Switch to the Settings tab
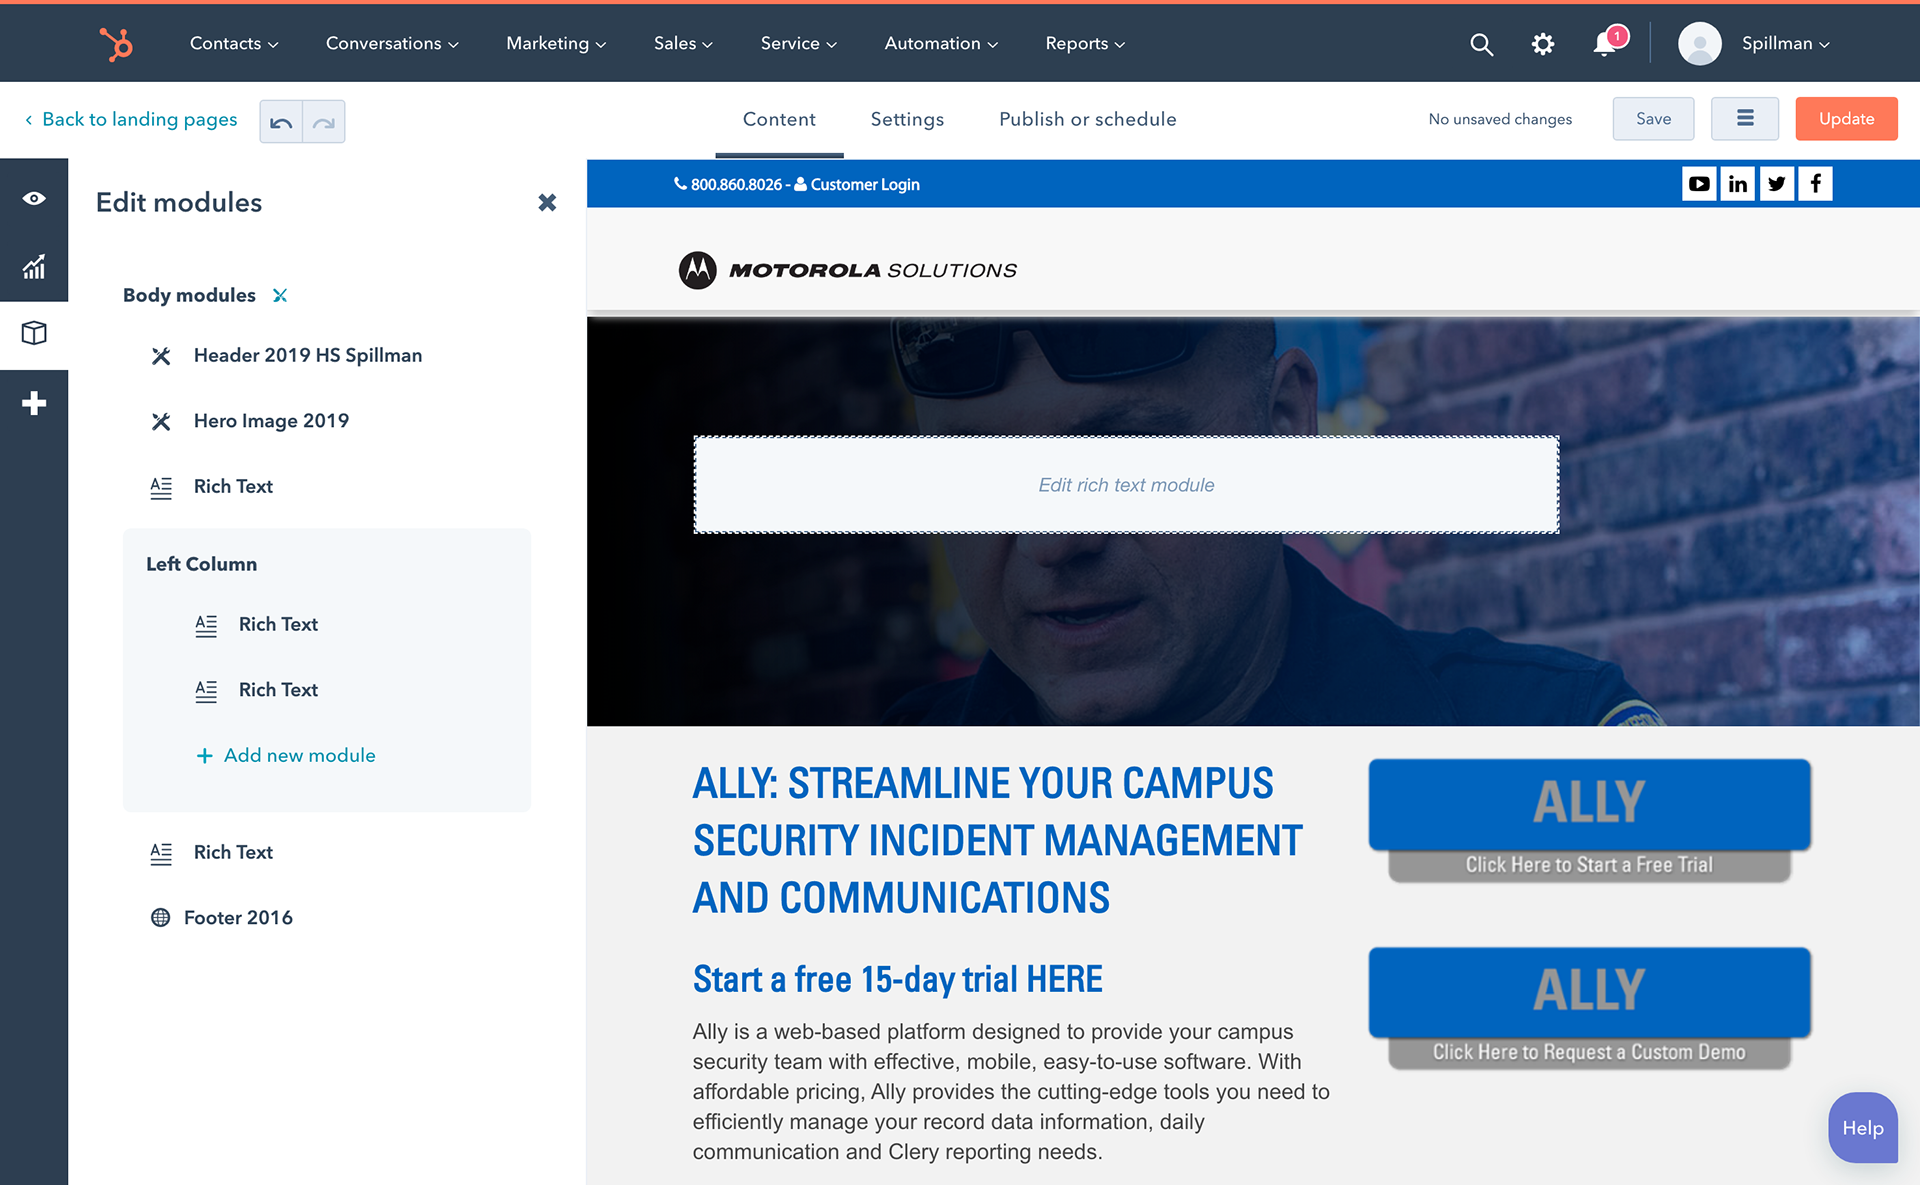 coord(907,119)
